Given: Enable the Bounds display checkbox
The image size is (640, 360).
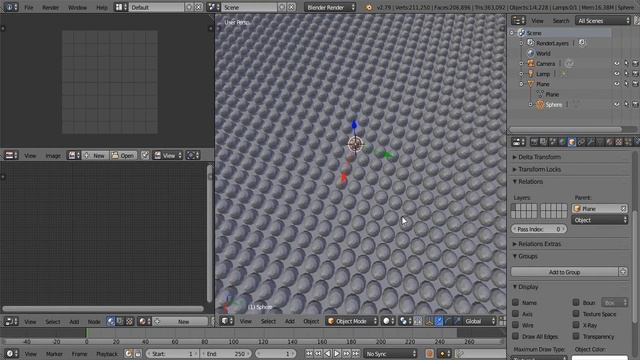Looking at the screenshot, I should click(x=576, y=302).
